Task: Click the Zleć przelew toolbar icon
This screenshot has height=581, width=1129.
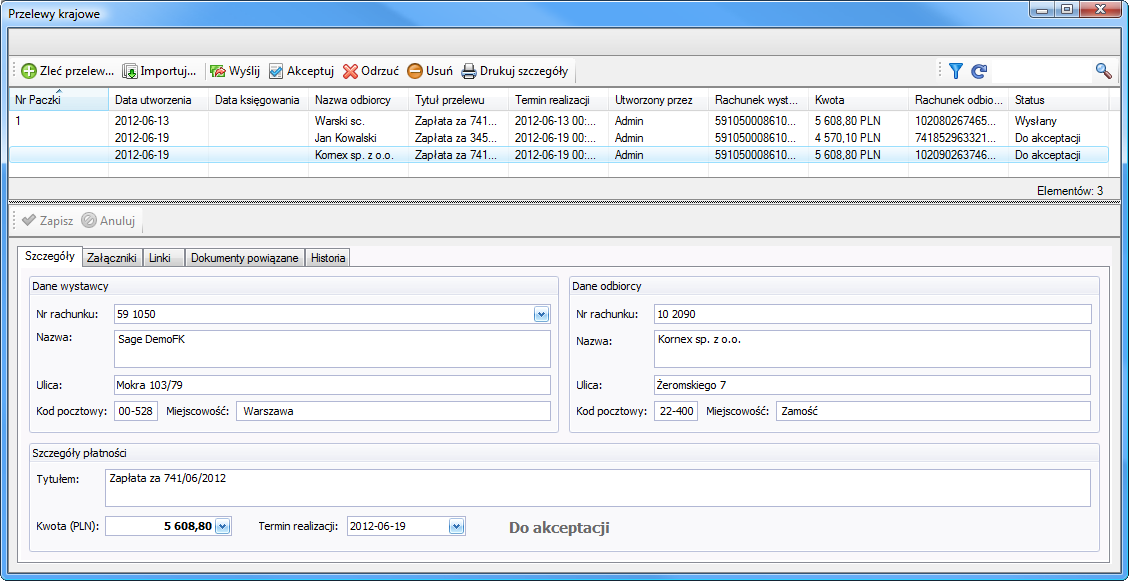Action: pyautogui.click(x=29, y=71)
